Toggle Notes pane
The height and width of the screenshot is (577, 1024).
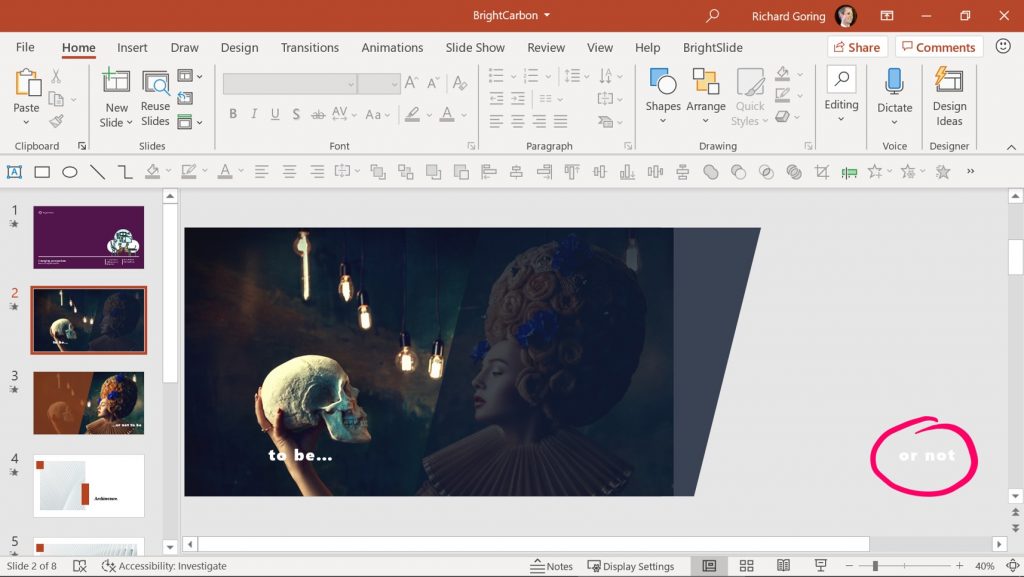(551, 566)
